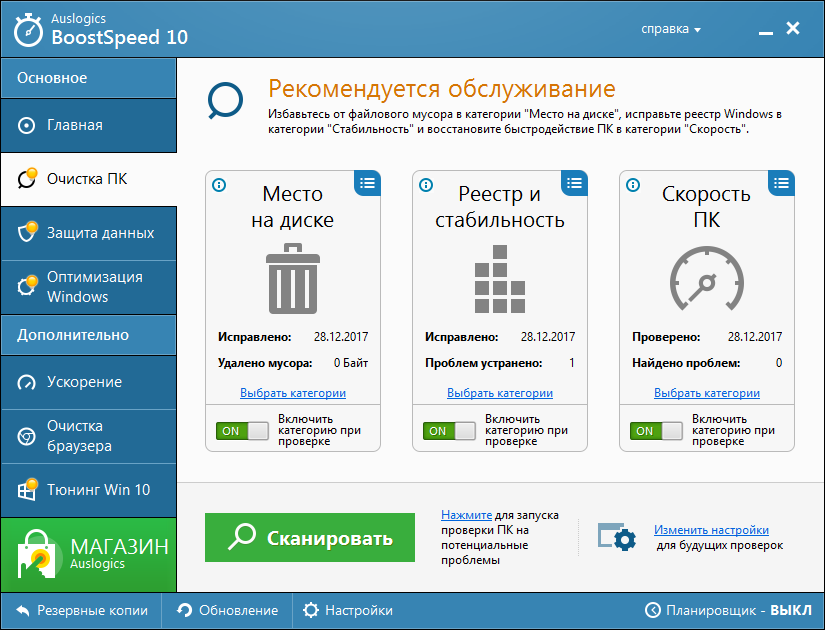The height and width of the screenshot is (630, 825).
Task: Click Проверено date on Скорость ПК card
Action: pos(755,337)
